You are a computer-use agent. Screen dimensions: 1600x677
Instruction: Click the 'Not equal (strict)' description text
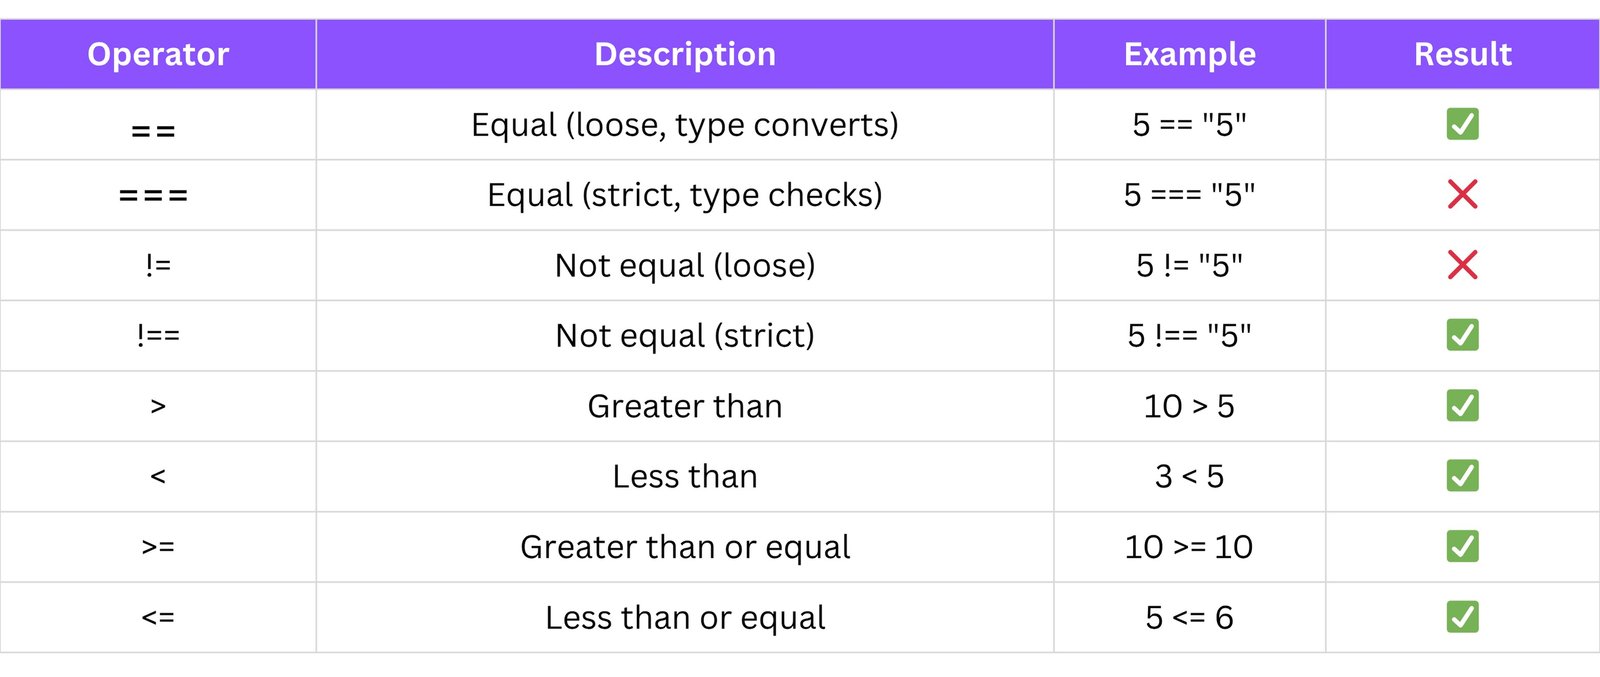coord(685,336)
